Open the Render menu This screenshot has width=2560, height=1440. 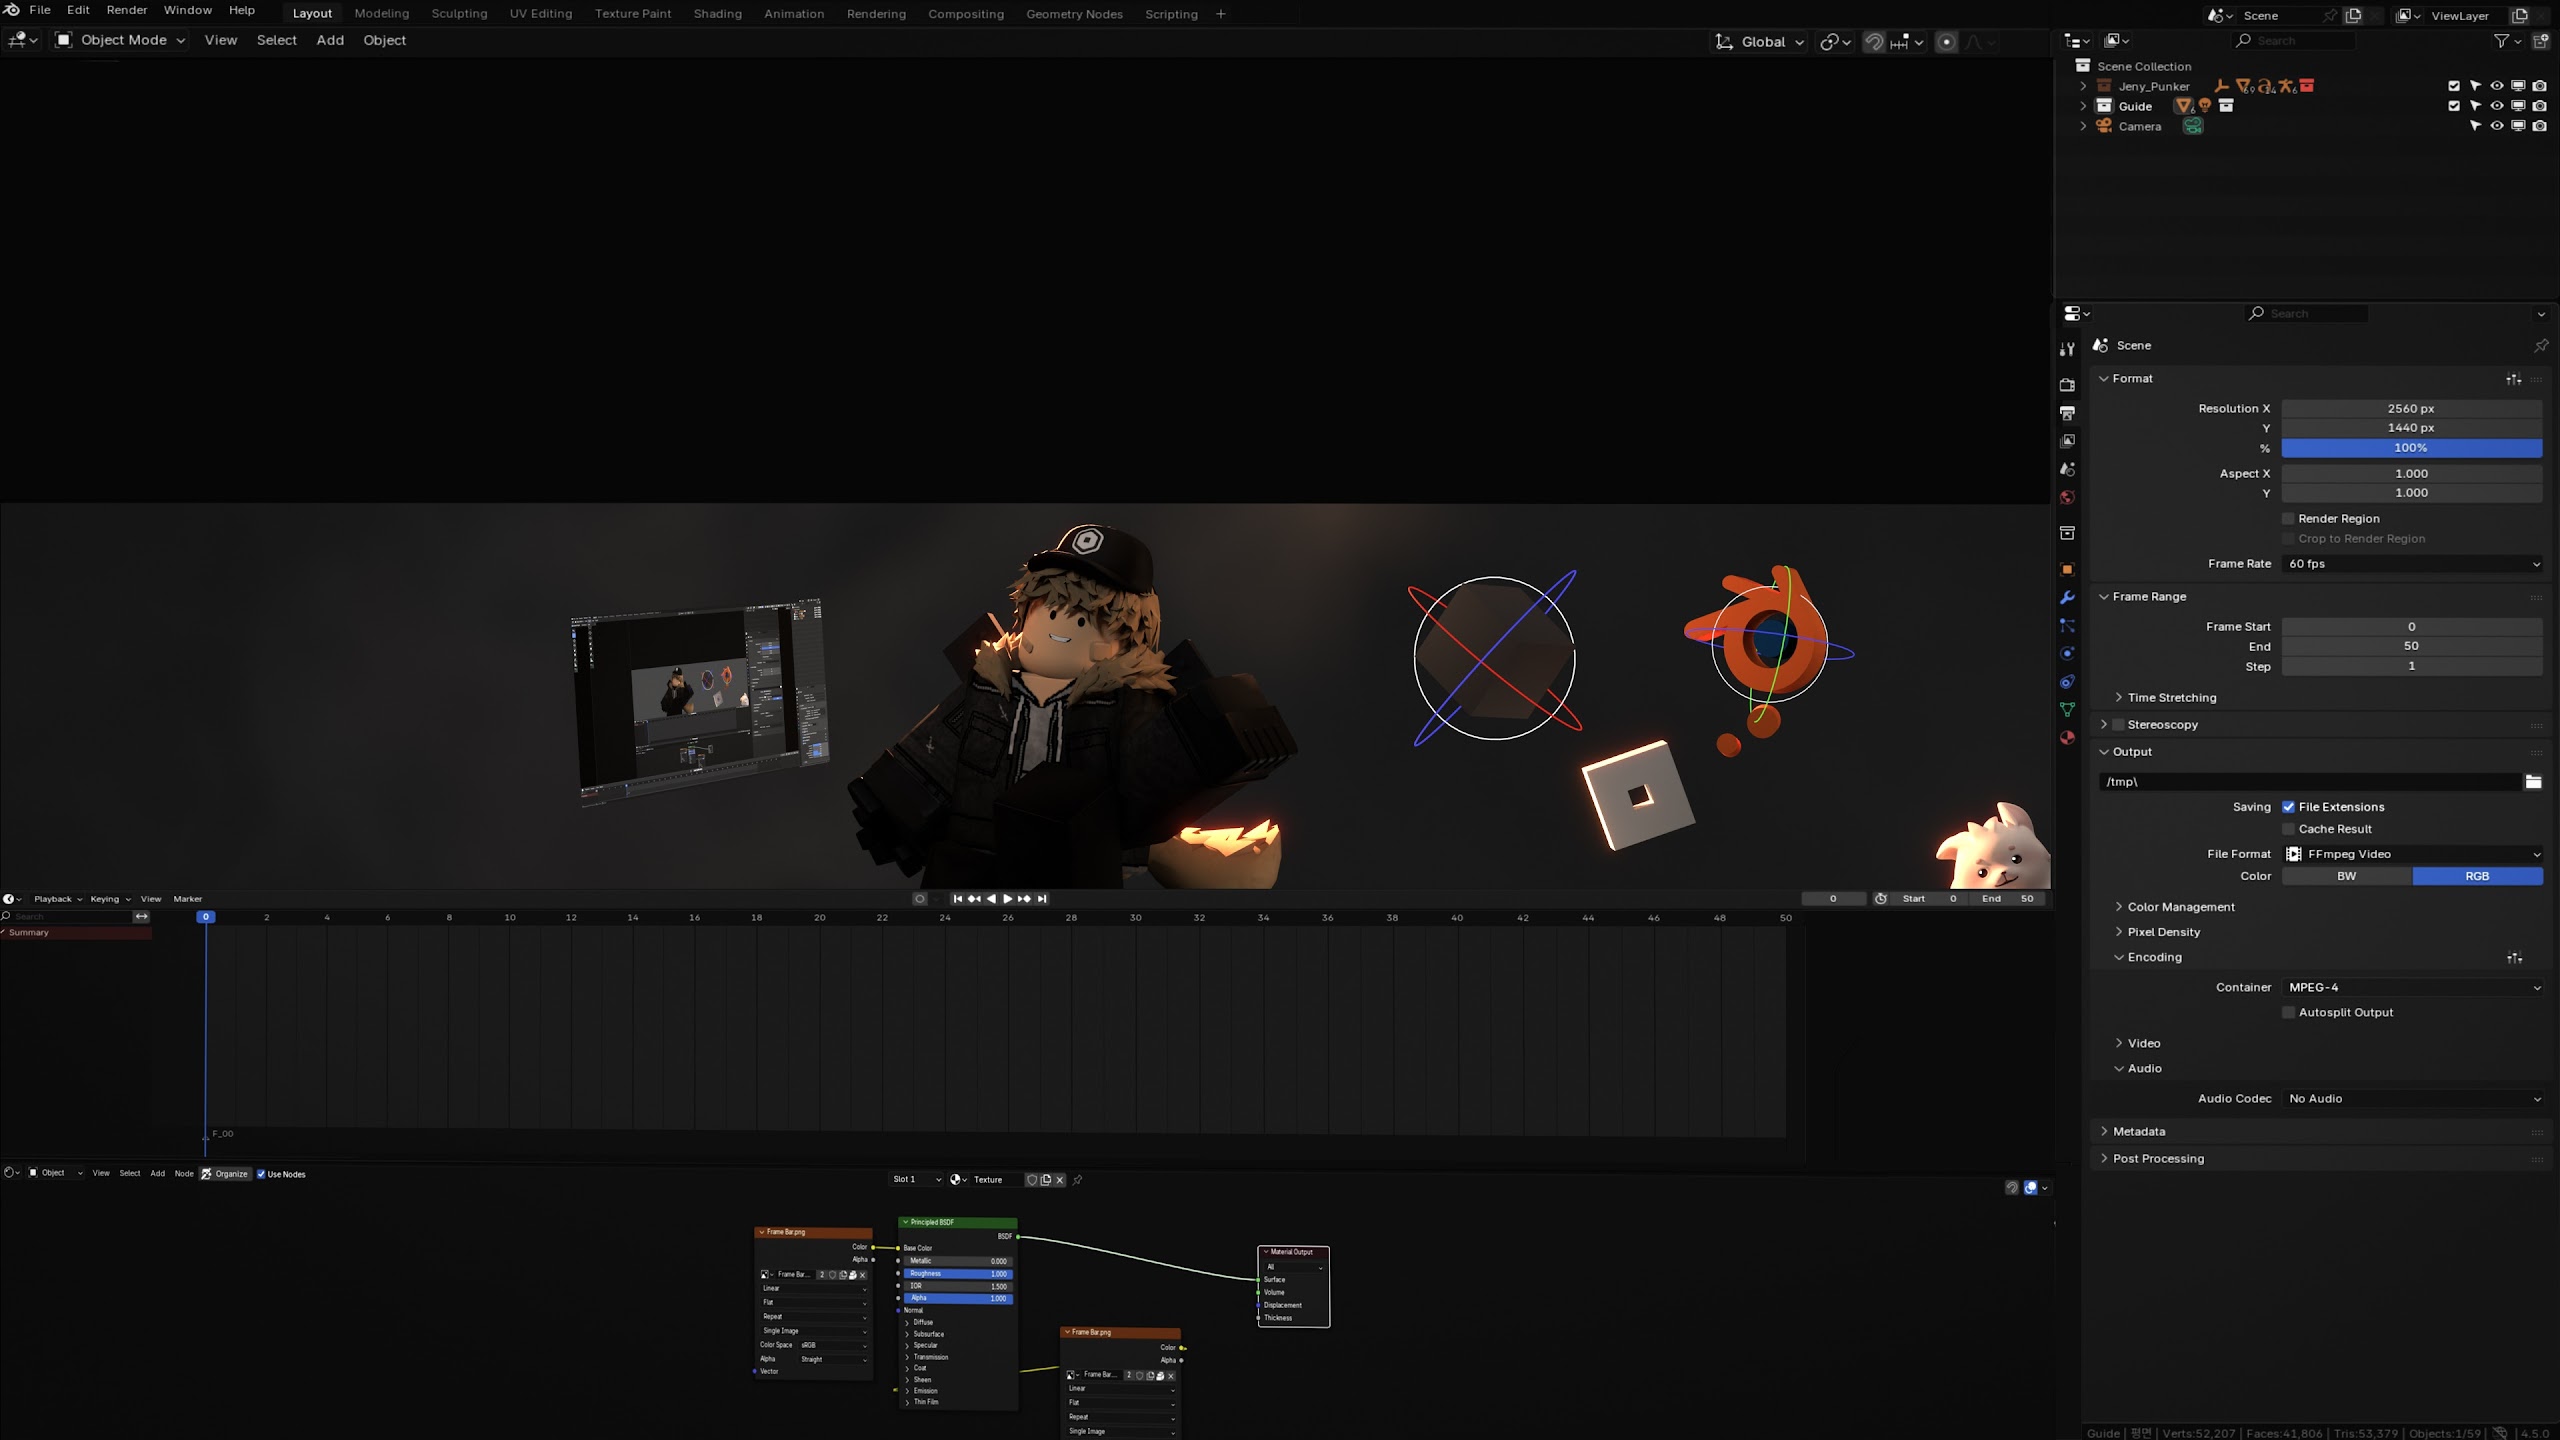click(x=127, y=10)
